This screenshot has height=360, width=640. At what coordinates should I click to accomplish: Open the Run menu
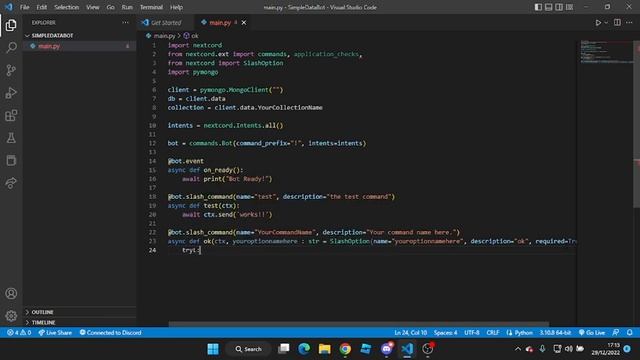pos(127,7)
